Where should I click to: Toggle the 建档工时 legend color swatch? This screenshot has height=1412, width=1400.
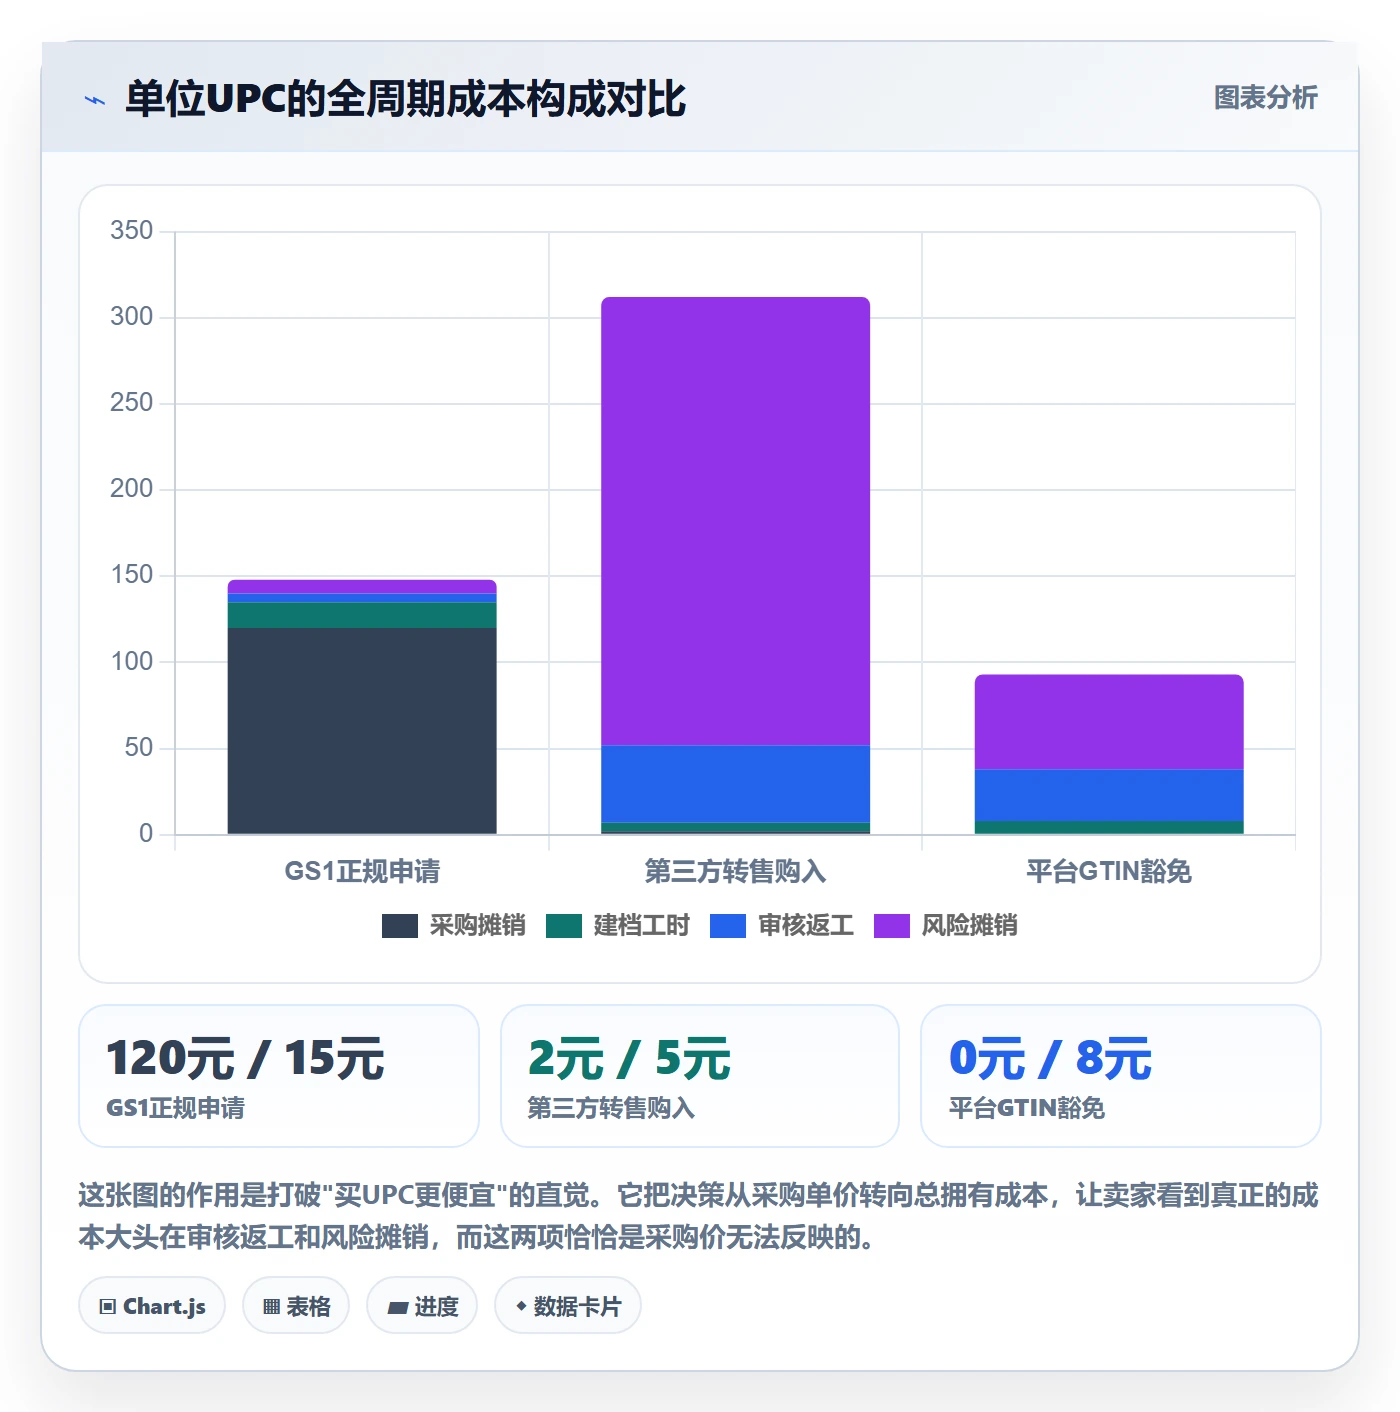564,926
